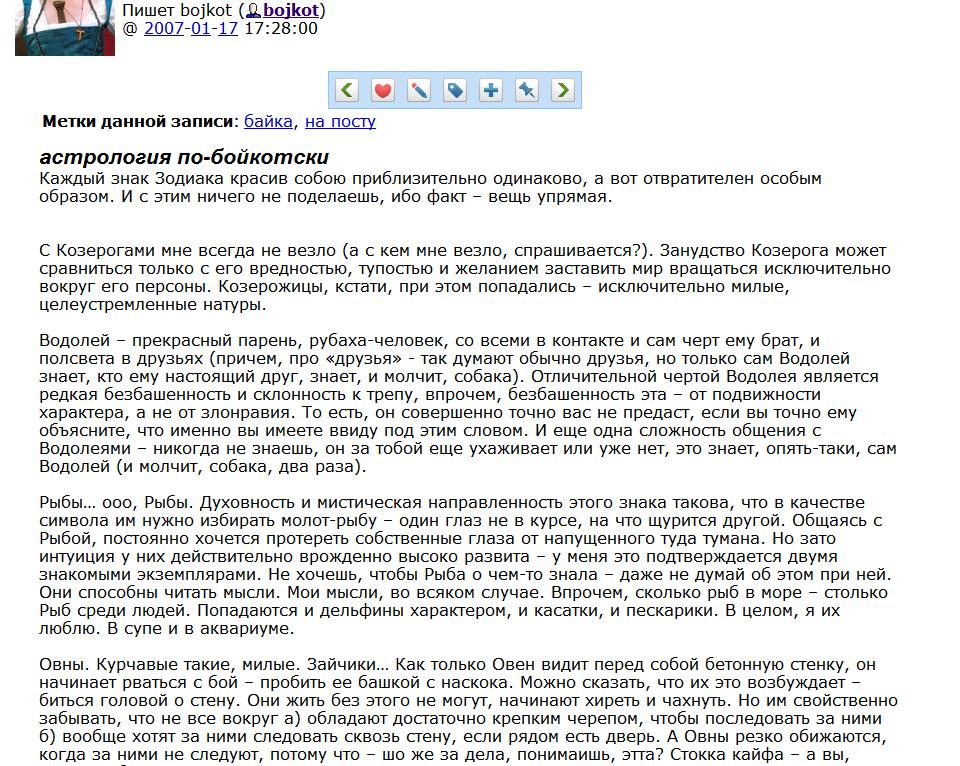Click the title астрология по-бойкотски

(184, 157)
